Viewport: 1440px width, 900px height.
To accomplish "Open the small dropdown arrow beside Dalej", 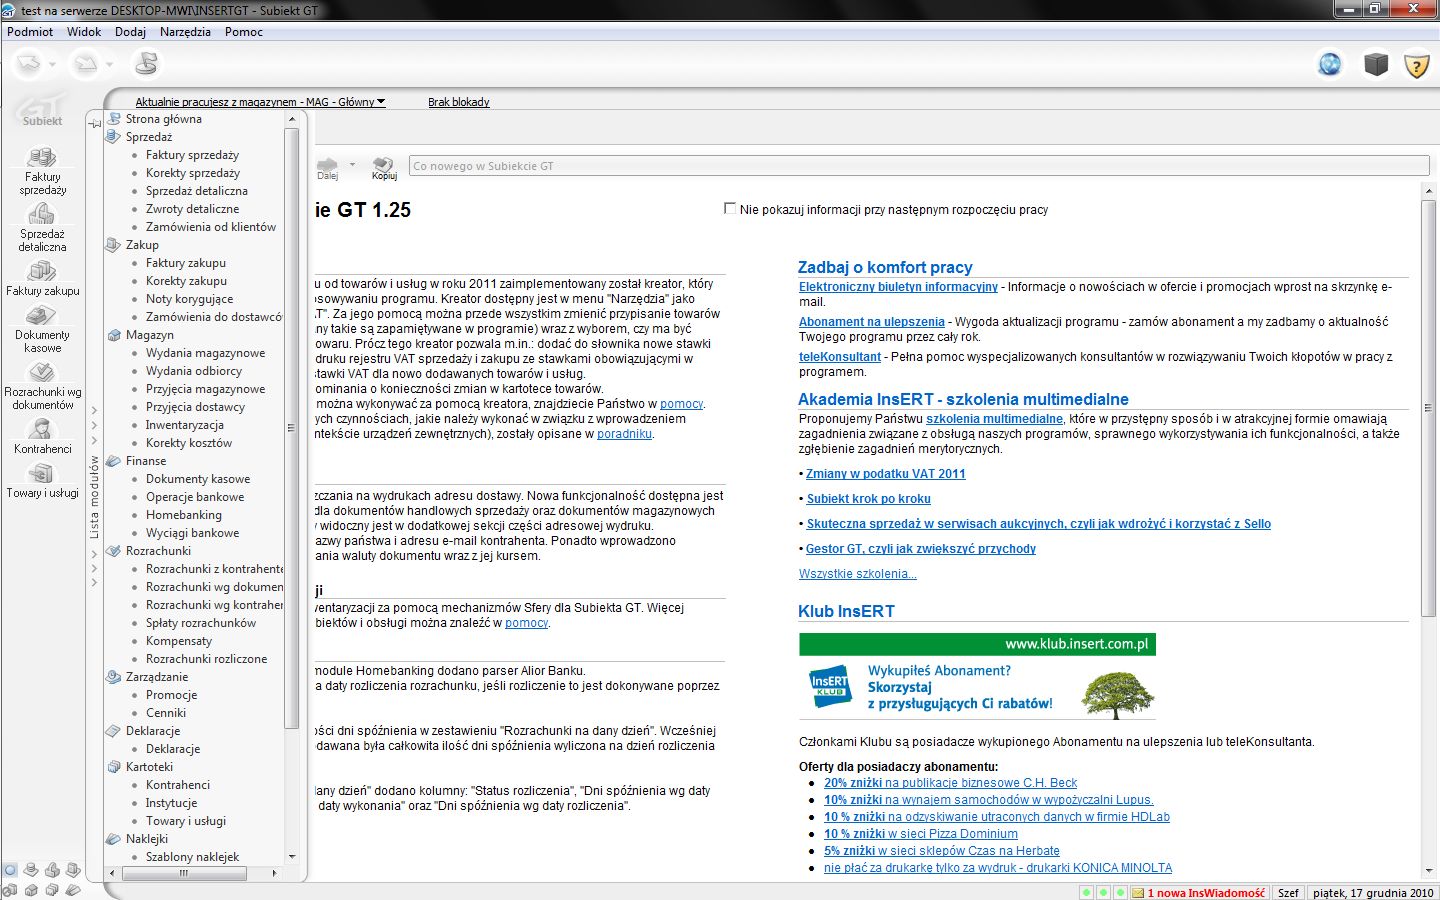I will [x=352, y=164].
